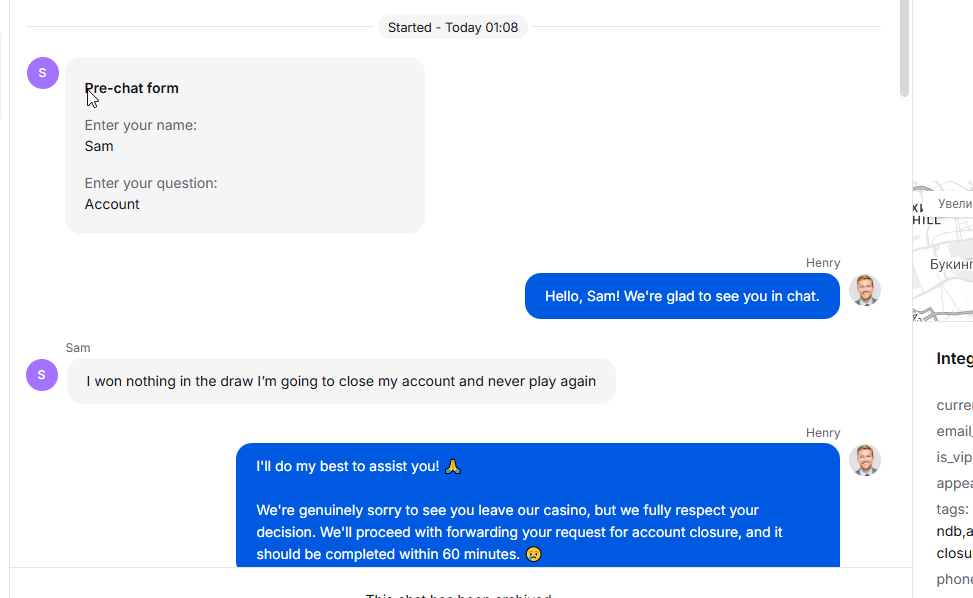Image resolution: width=973 pixels, height=598 pixels.
Task: Click the chat's vertical scrollbar thumb
Action: [x=904, y=48]
